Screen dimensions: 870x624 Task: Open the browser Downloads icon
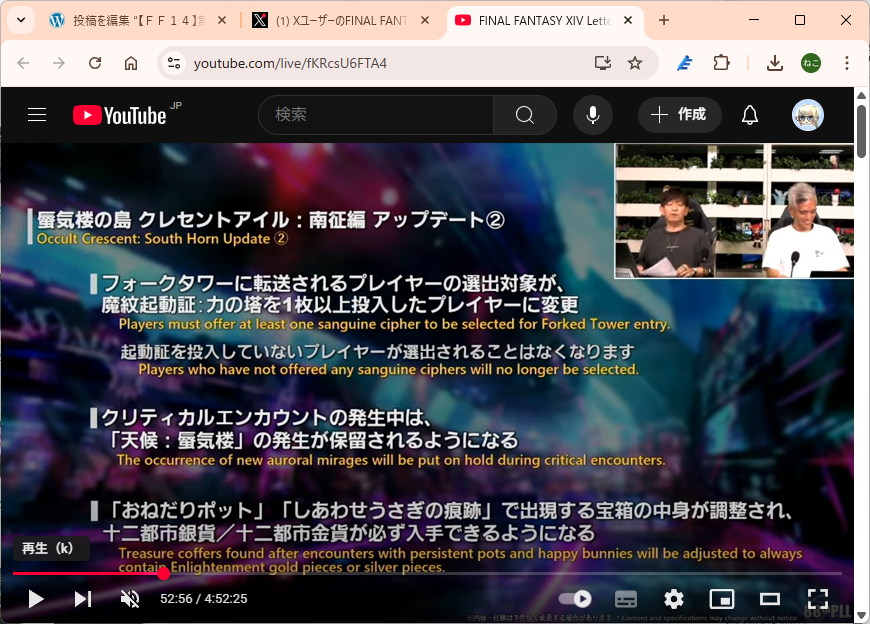[775, 63]
